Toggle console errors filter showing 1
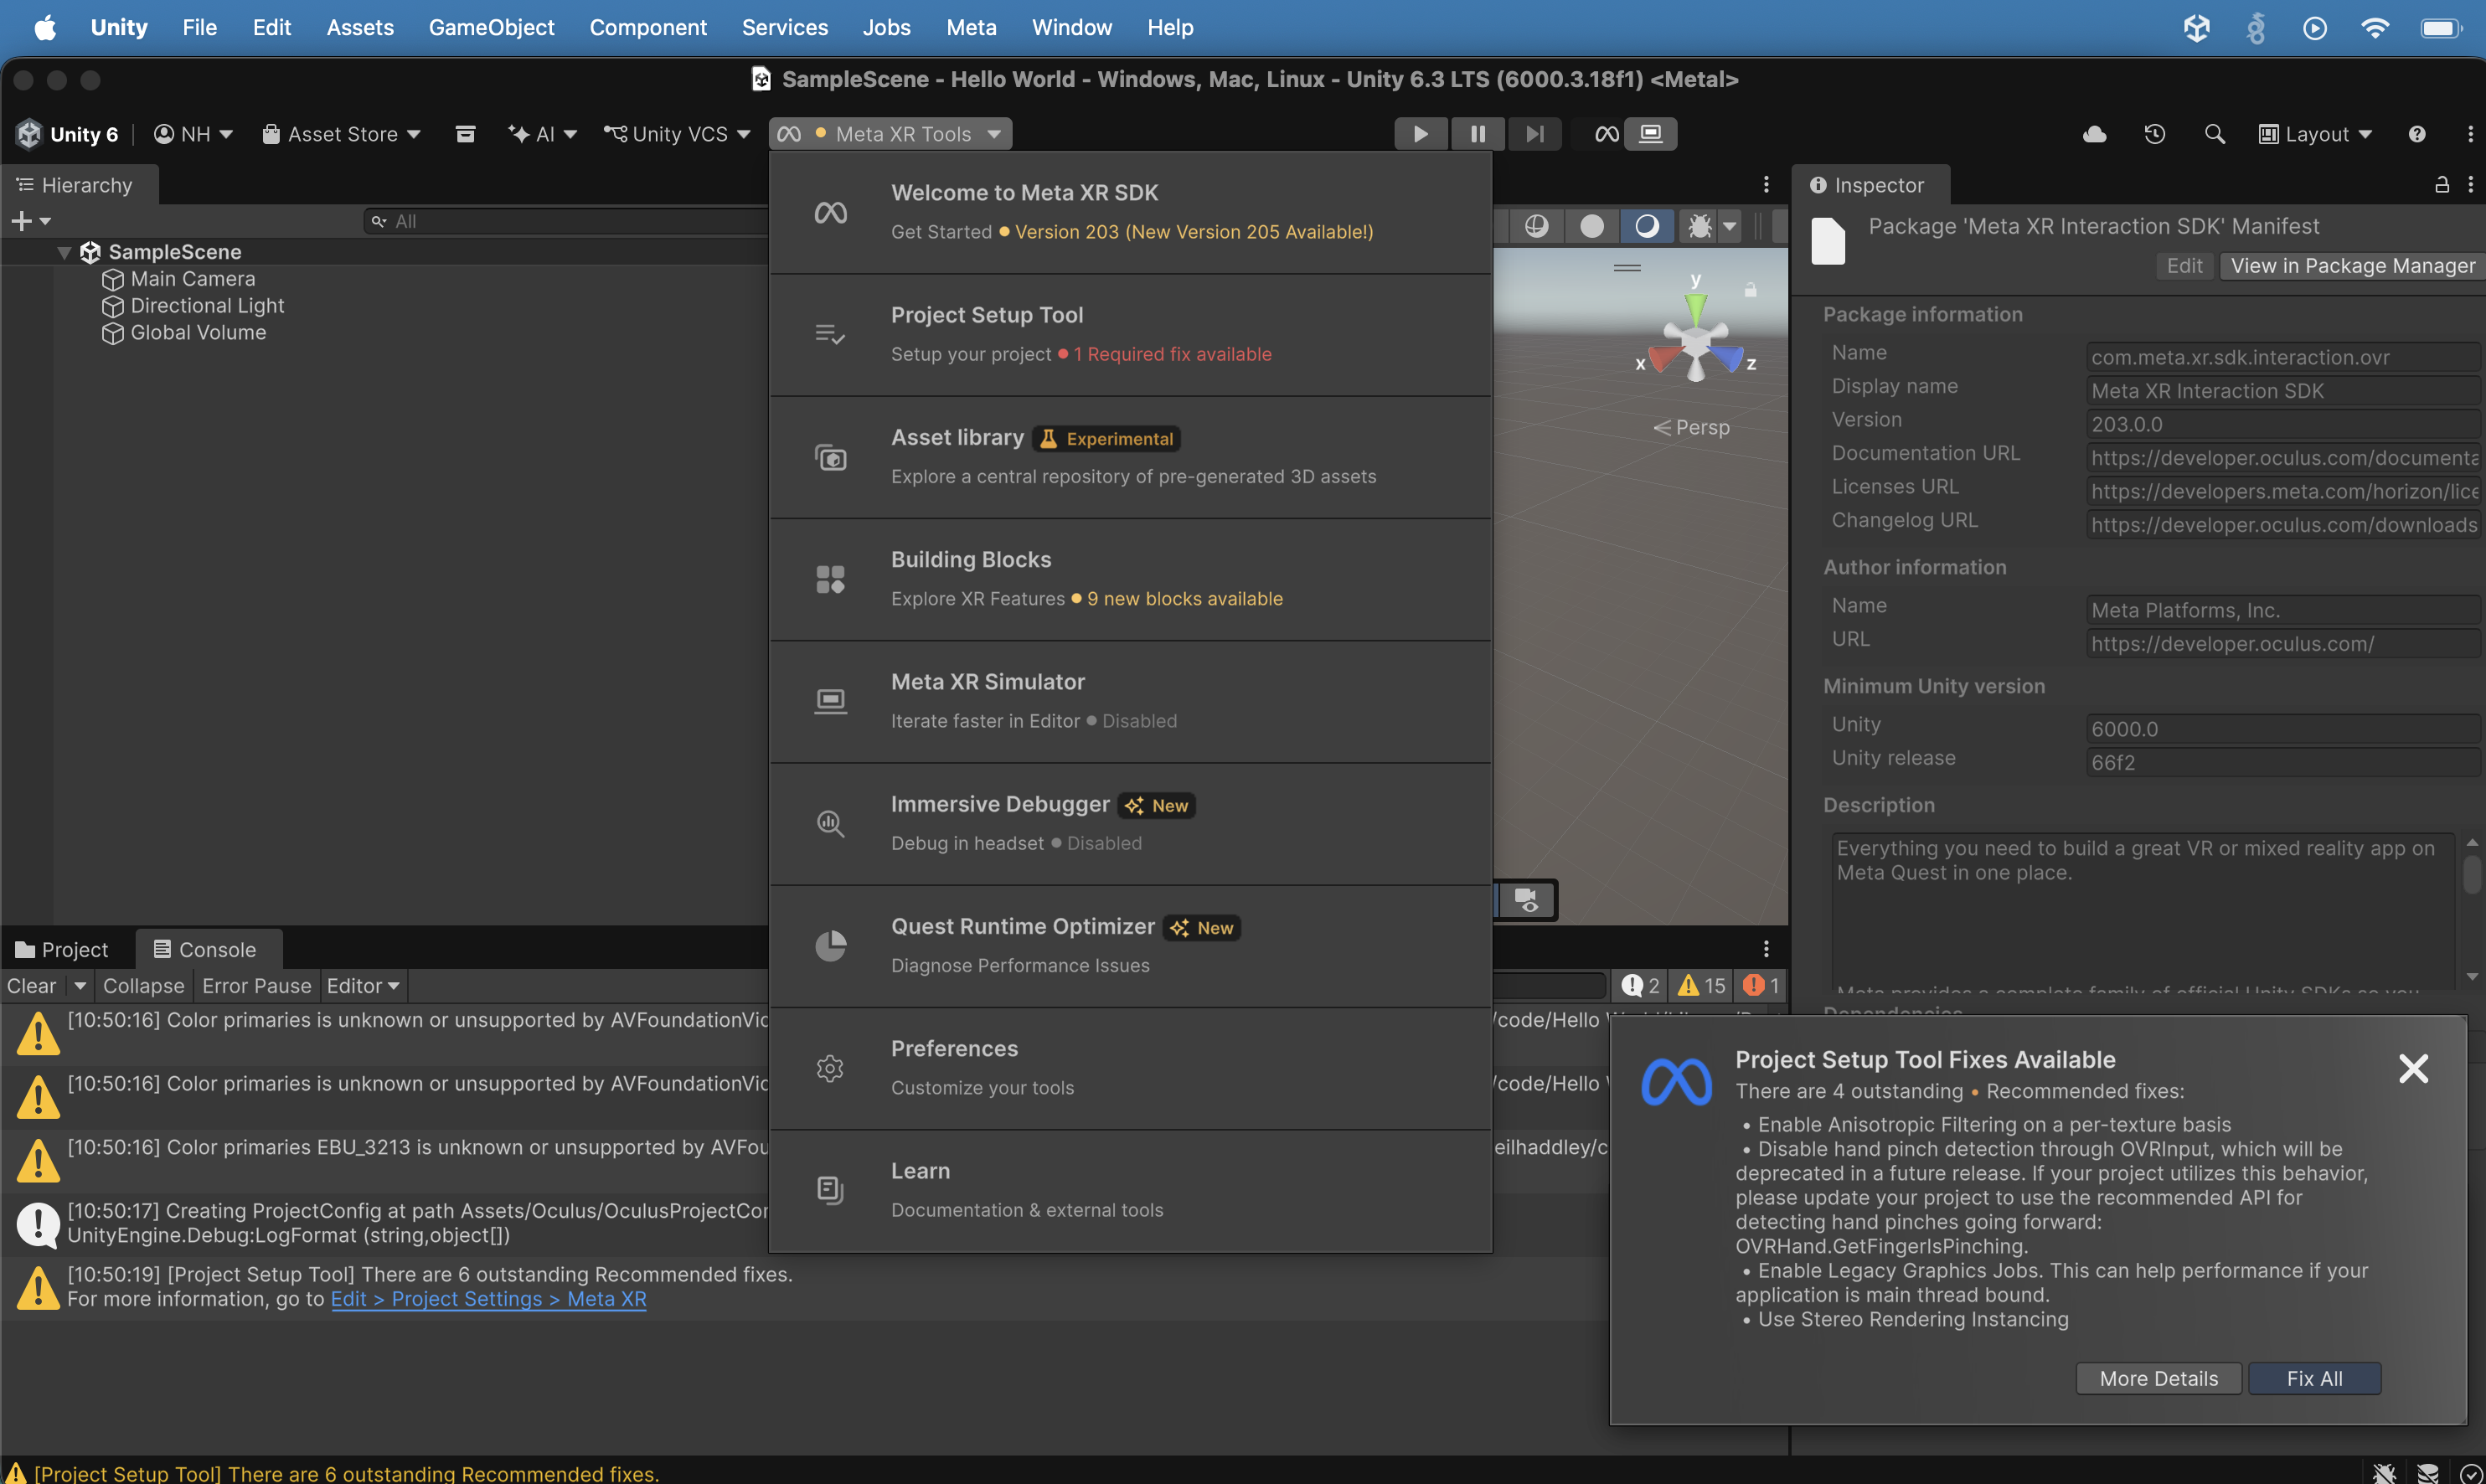 (1760, 986)
